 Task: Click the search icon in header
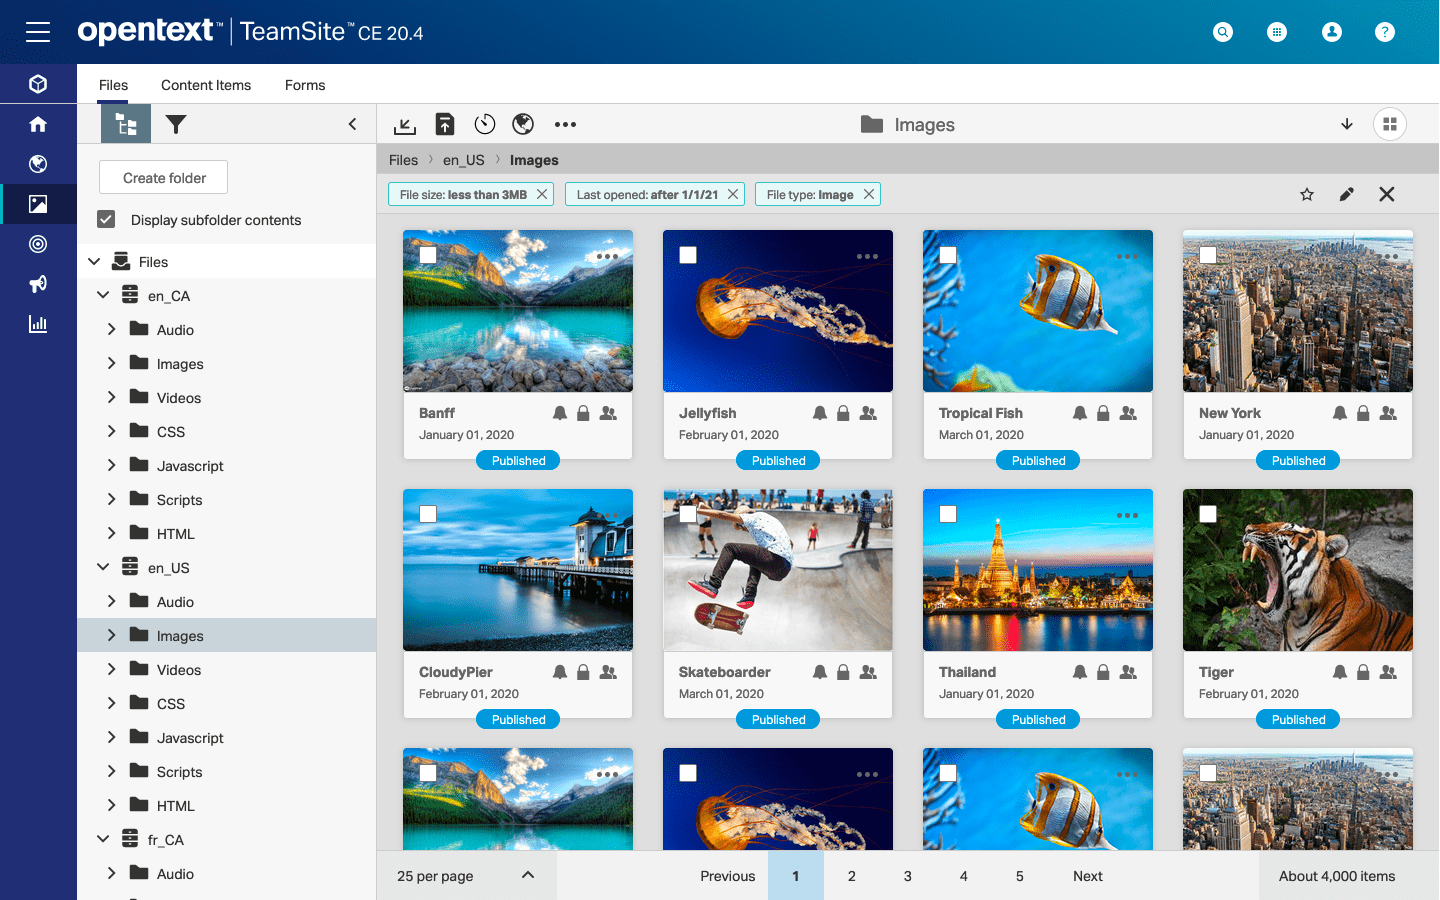pos(1223,32)
